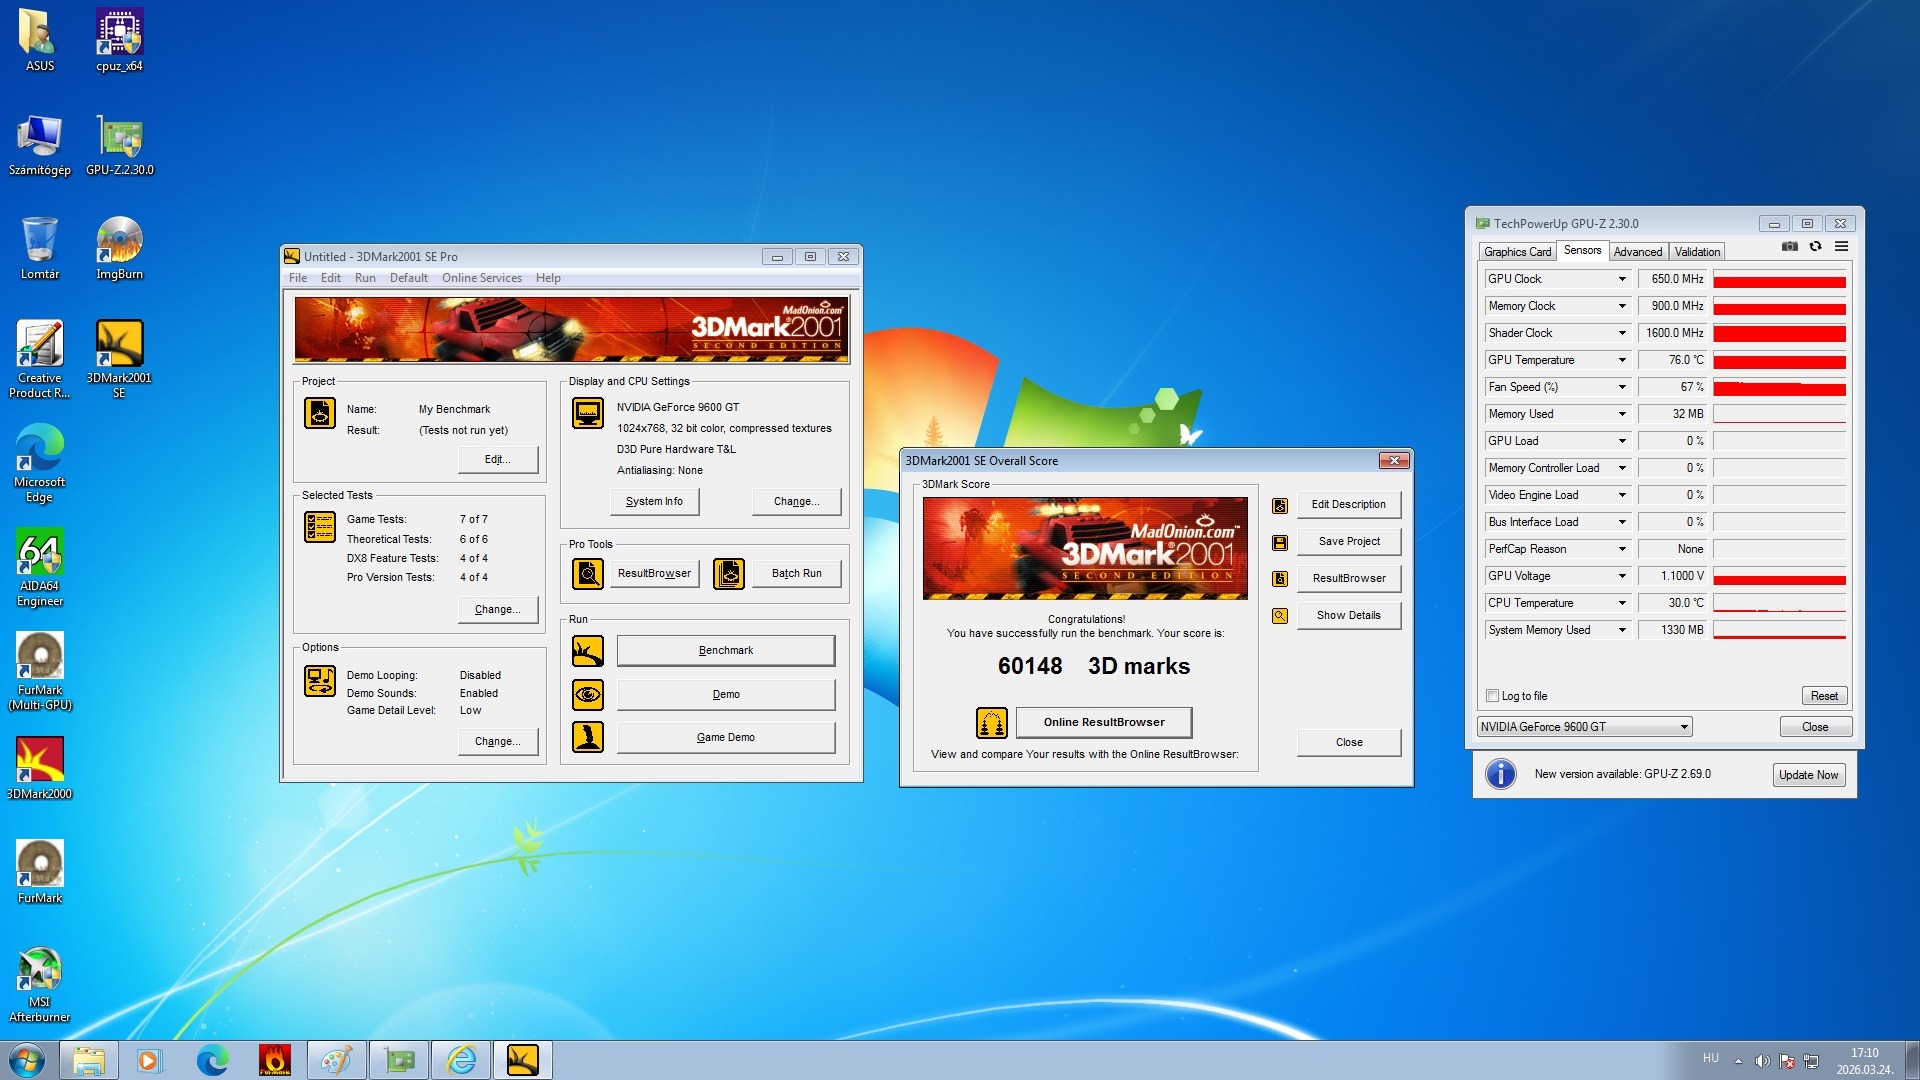Open the Online Services menu
Screen dimensions: 1920x1080
(481, 278)
